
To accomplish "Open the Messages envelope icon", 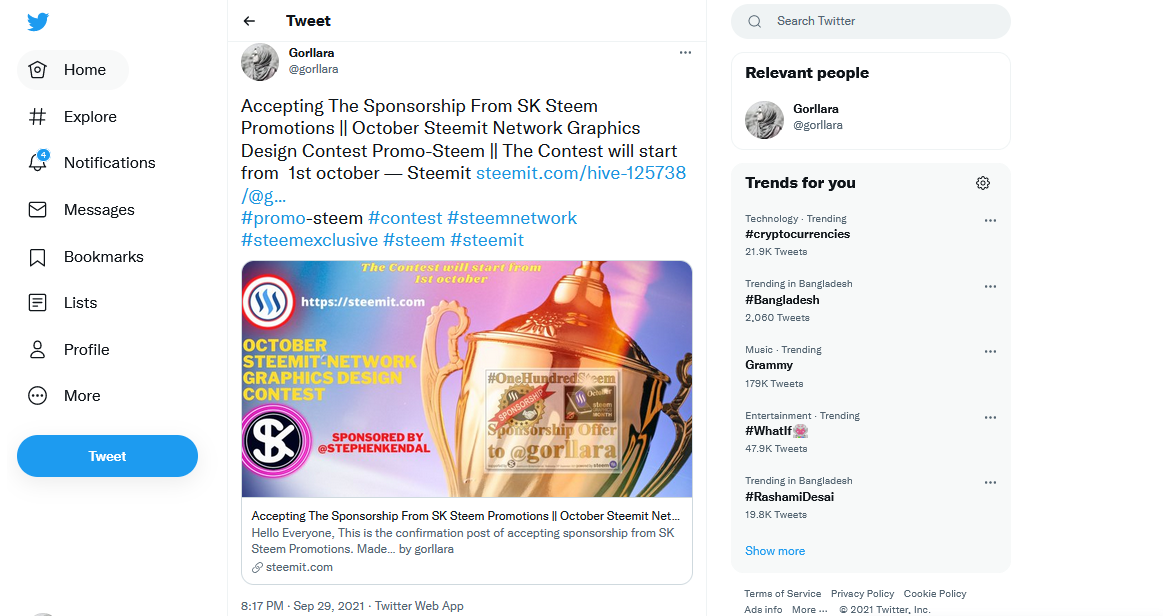I will pyautogui.click(x=37, y=210).
